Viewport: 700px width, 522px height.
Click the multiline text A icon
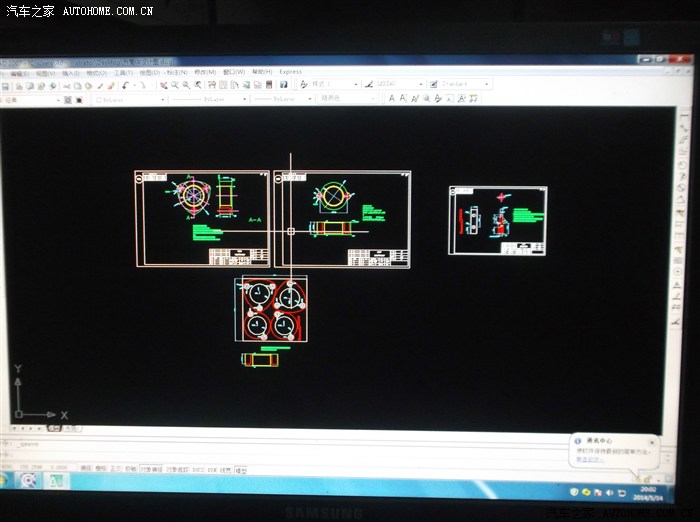(392, 98)
